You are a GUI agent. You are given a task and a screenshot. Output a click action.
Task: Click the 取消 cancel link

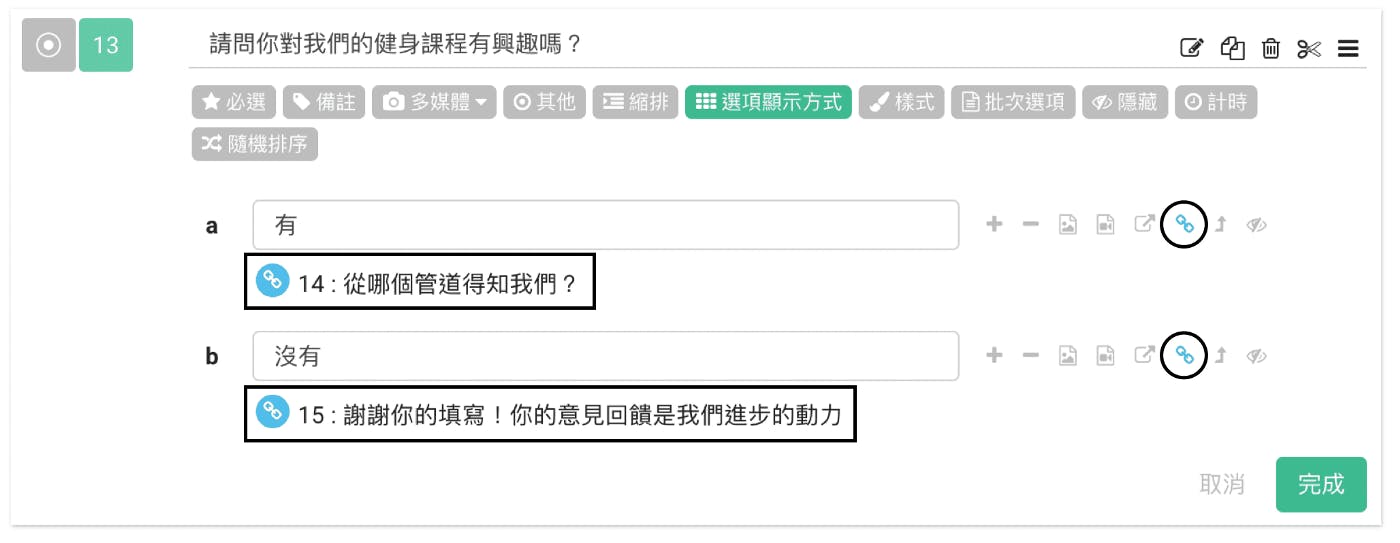pos(1222,485)
